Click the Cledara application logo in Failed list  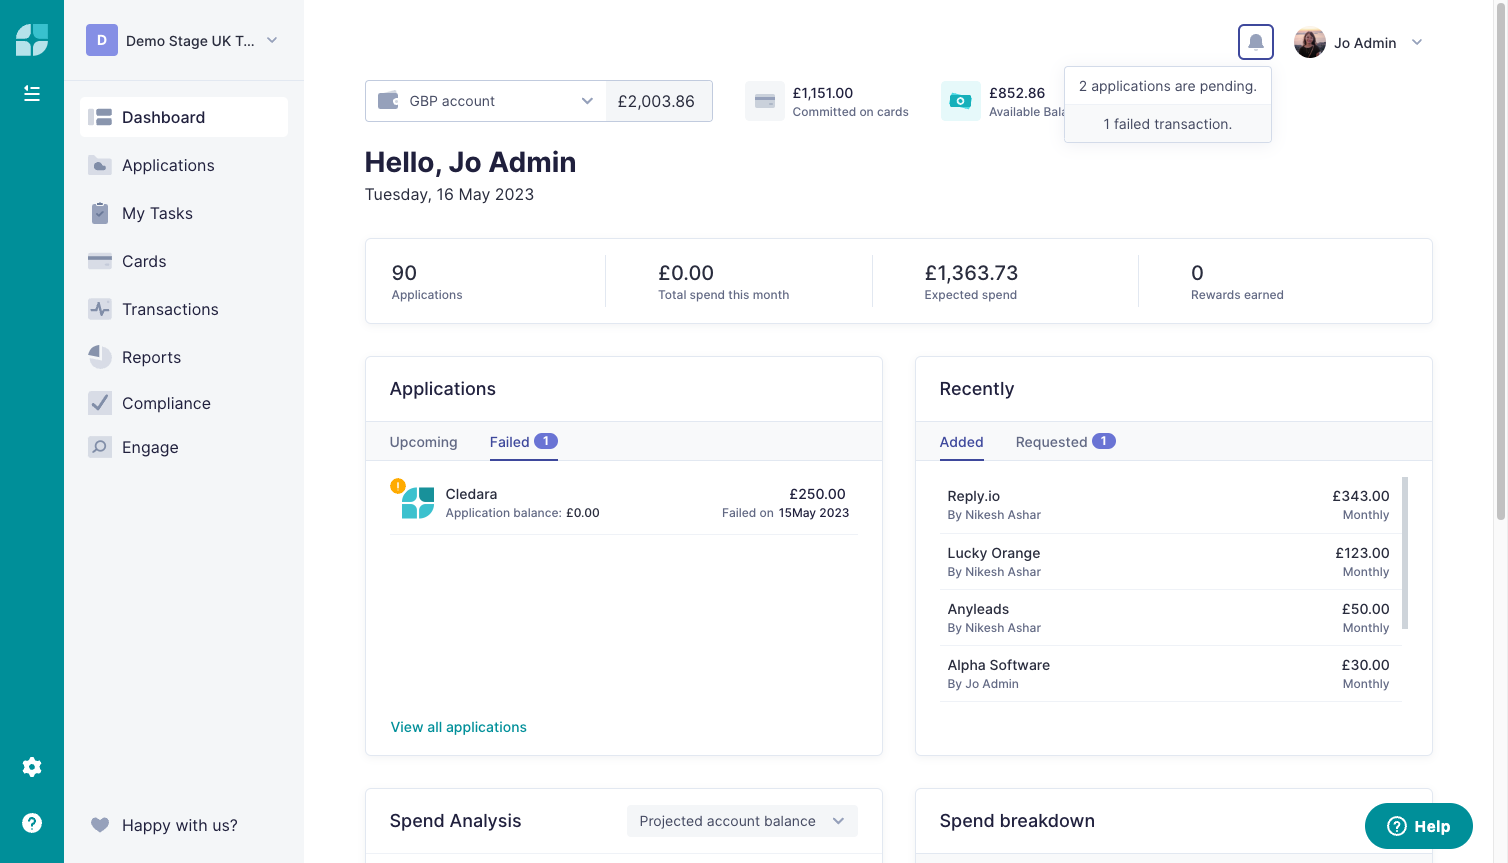(x=418, y=503)
